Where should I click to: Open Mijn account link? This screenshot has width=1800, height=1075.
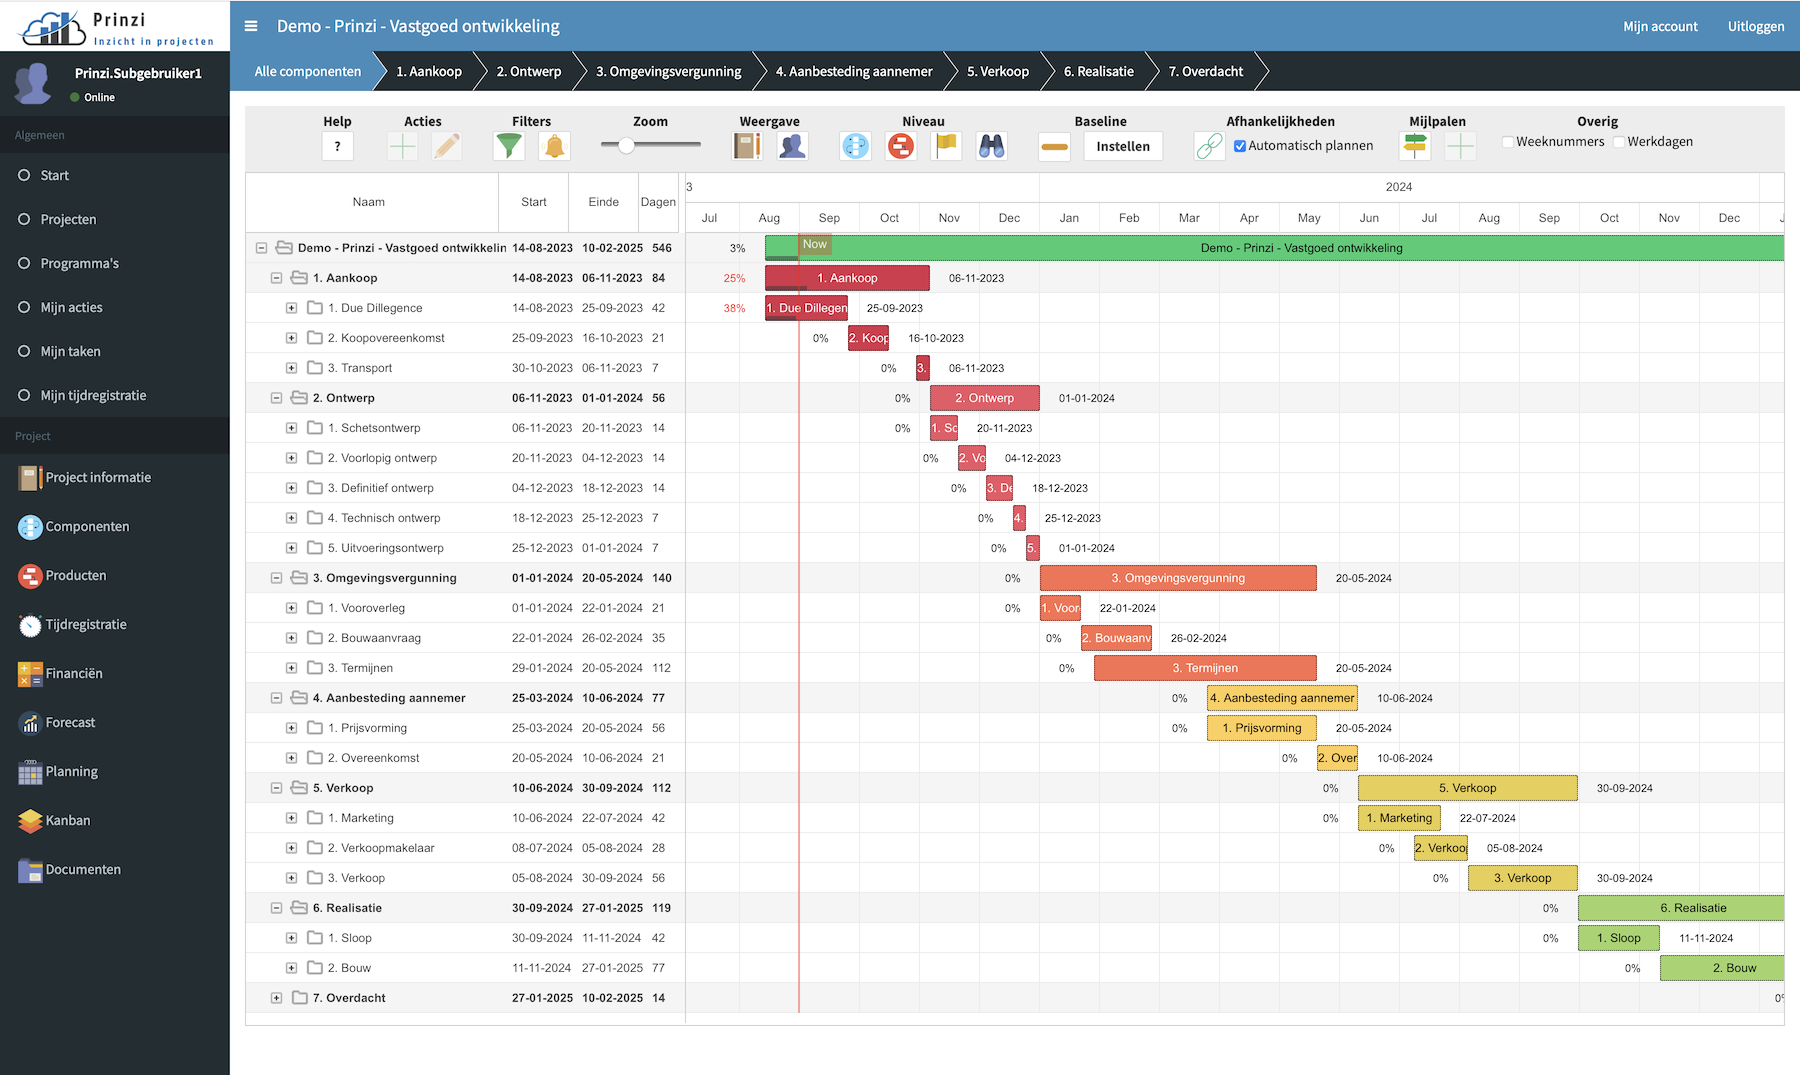coord(1660,26)
